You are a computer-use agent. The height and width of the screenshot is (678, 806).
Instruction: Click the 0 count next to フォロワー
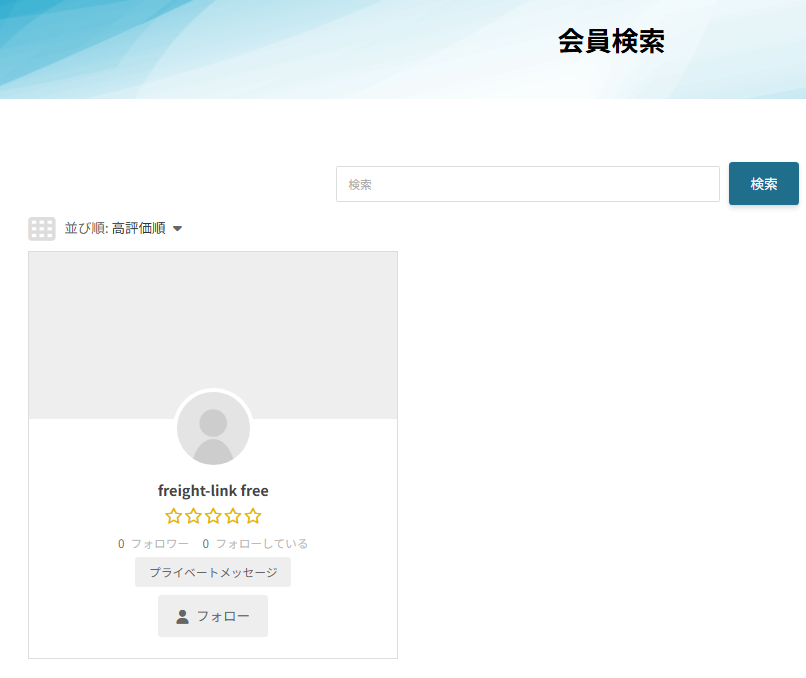pyautogui.click(x=121, y=544)
